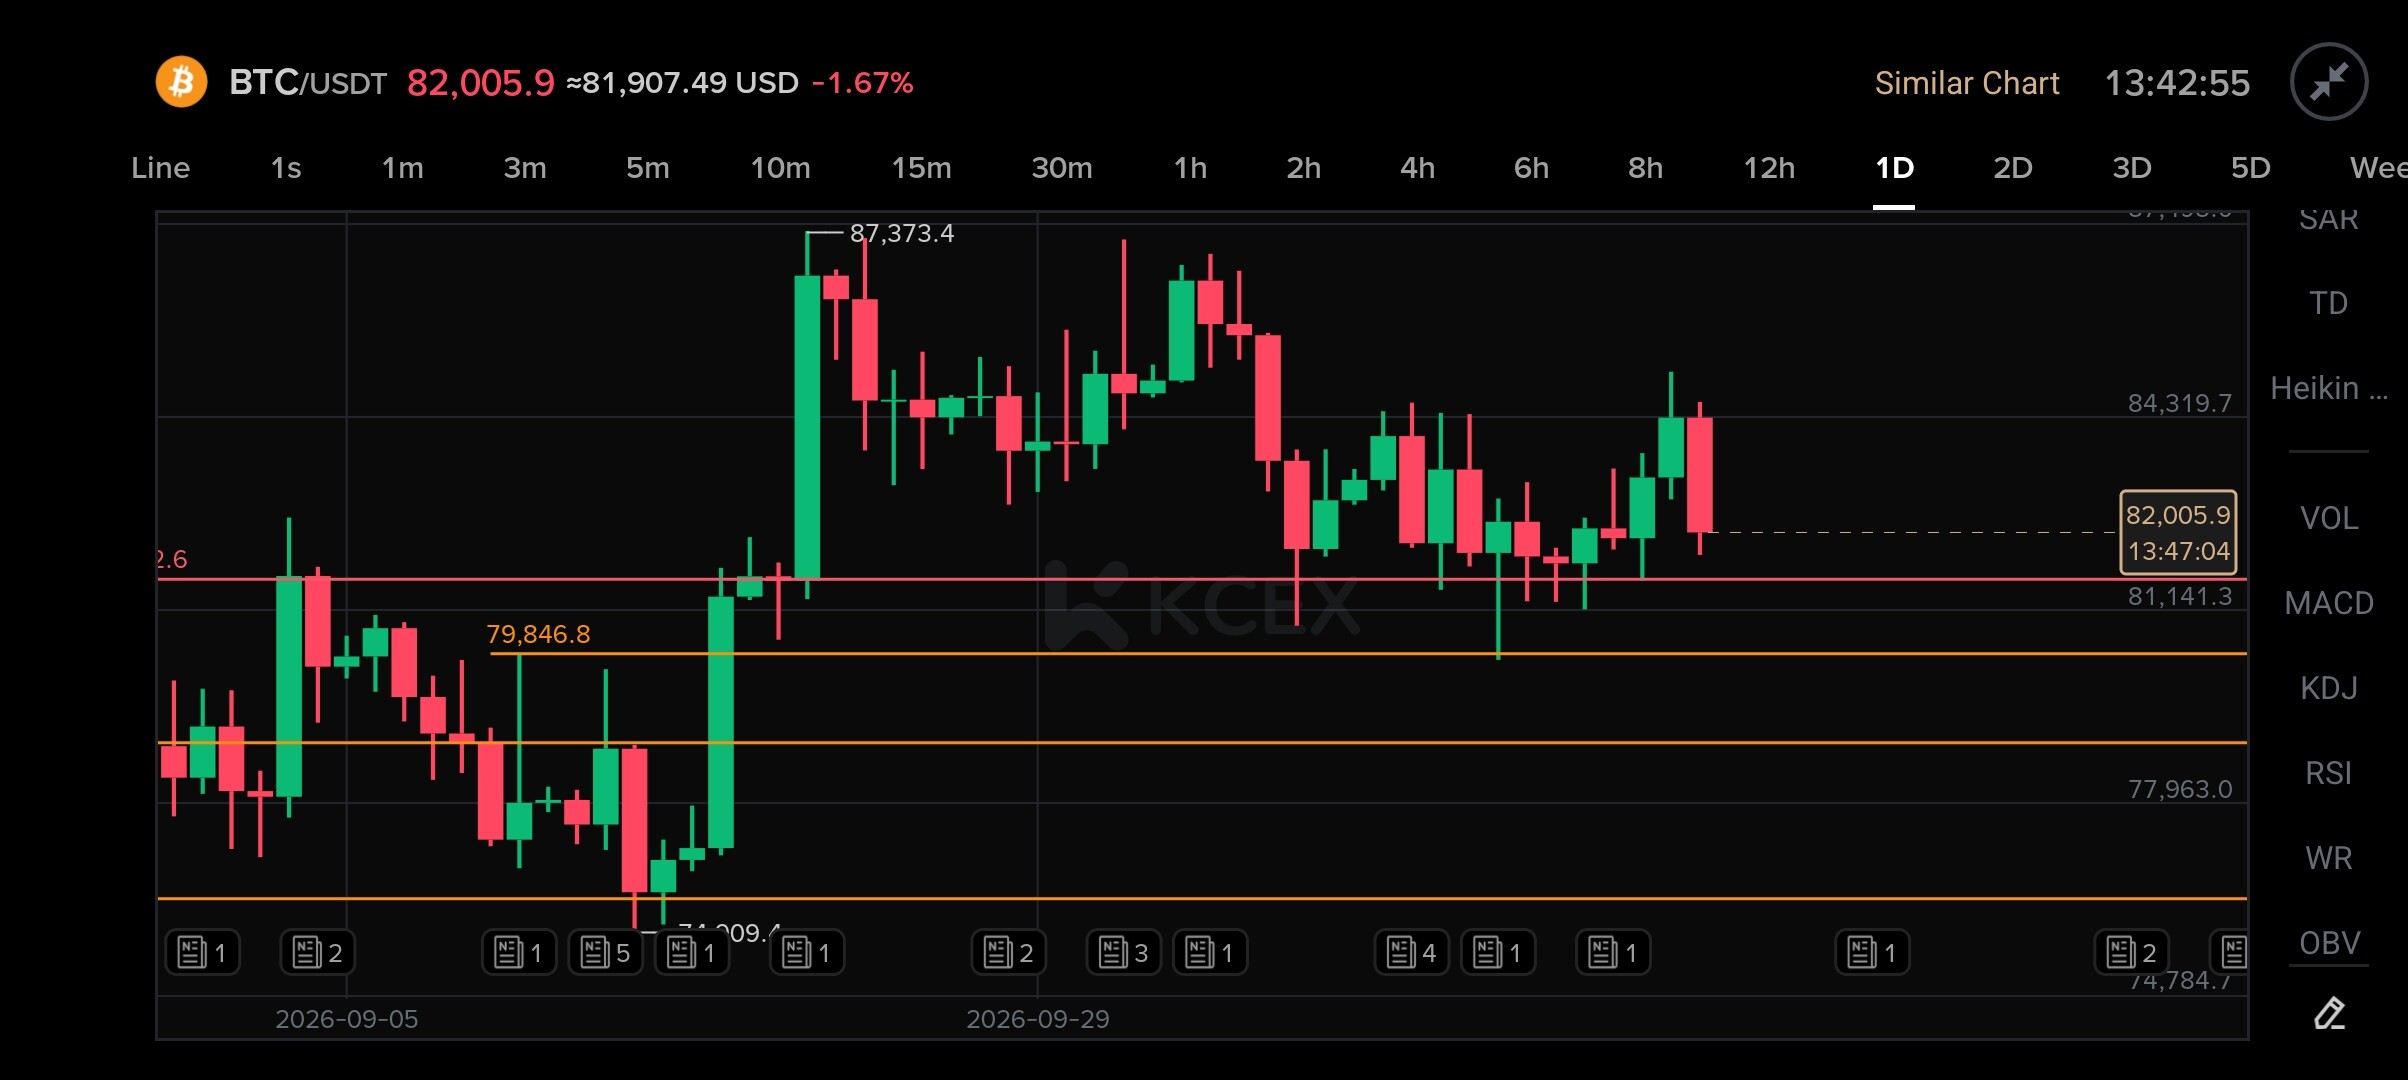Toggle the OBV indicator
Viewport: 2408px width, 1080px height.
2329,943
